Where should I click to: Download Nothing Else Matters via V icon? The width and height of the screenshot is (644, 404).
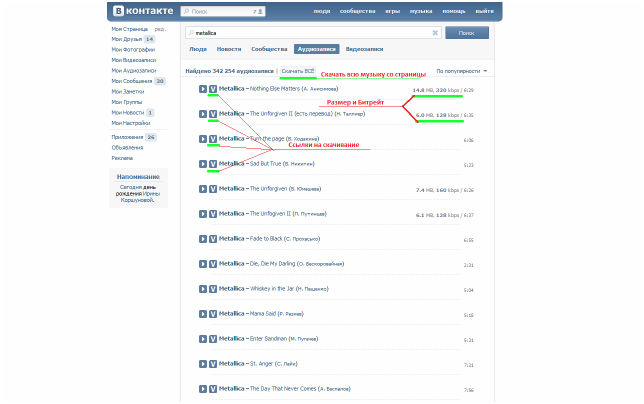pos(213,89)
